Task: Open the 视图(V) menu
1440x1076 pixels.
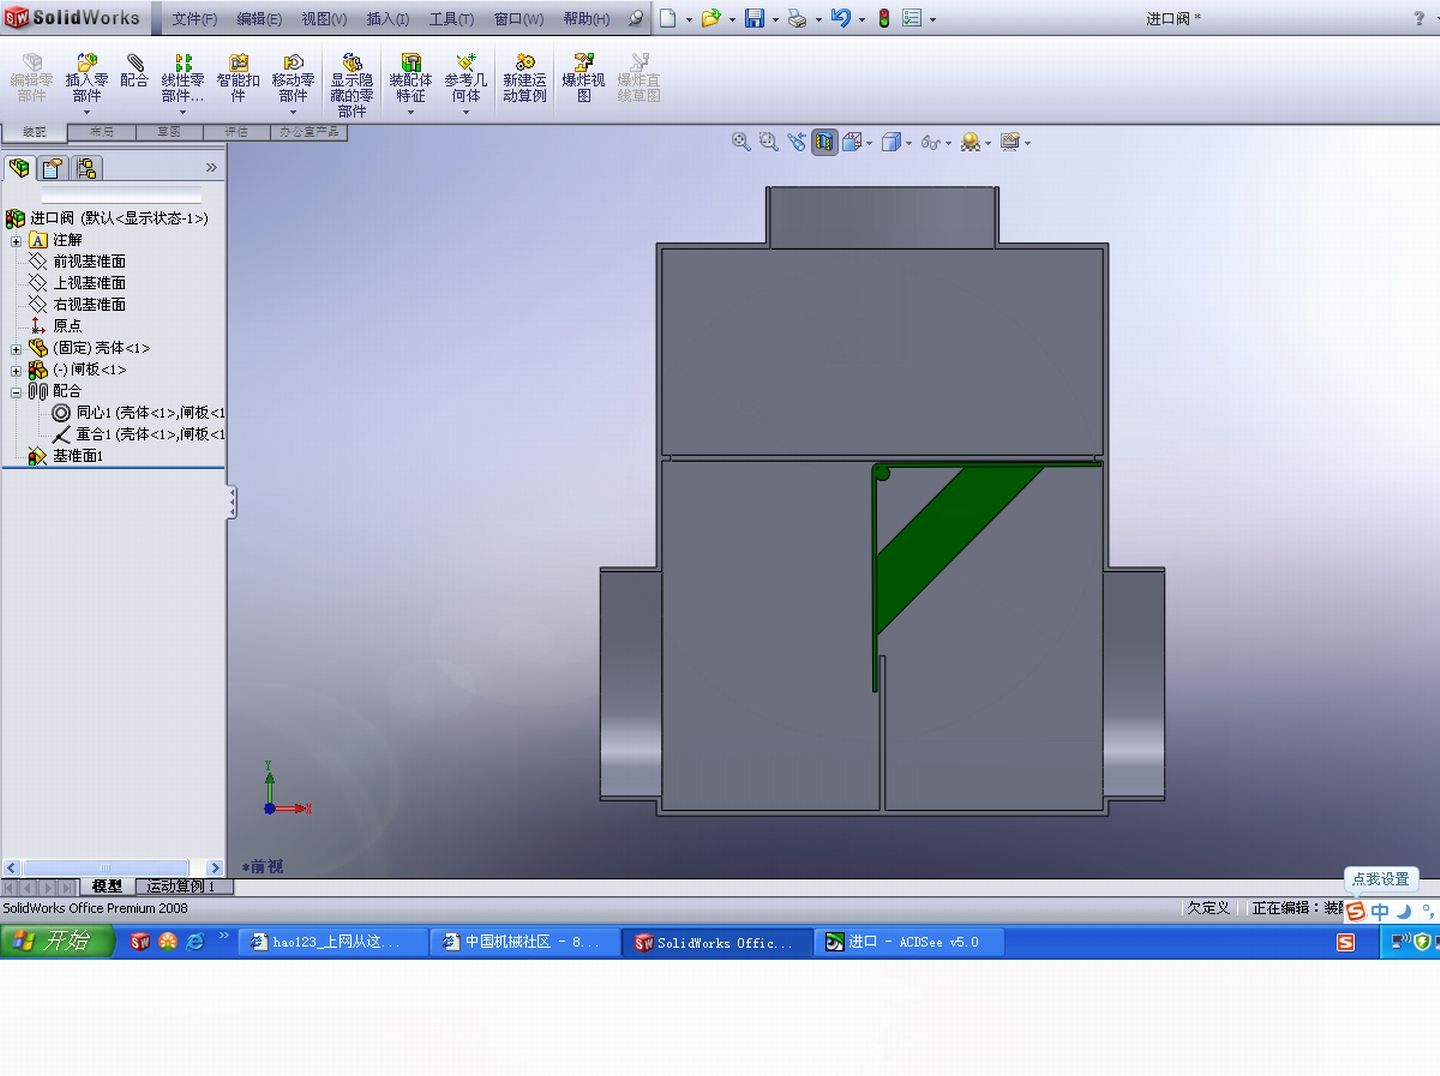Action: [324, 19]
